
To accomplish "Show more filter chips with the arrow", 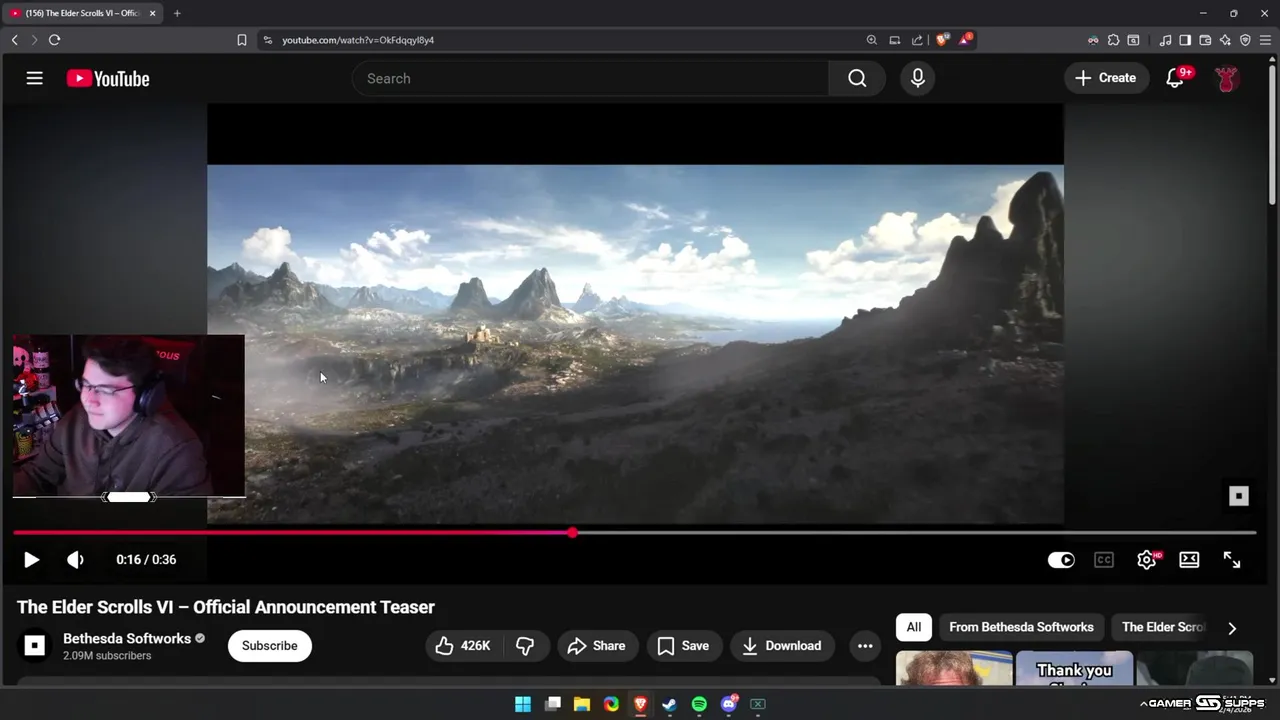I will (x=1232, y=628).
